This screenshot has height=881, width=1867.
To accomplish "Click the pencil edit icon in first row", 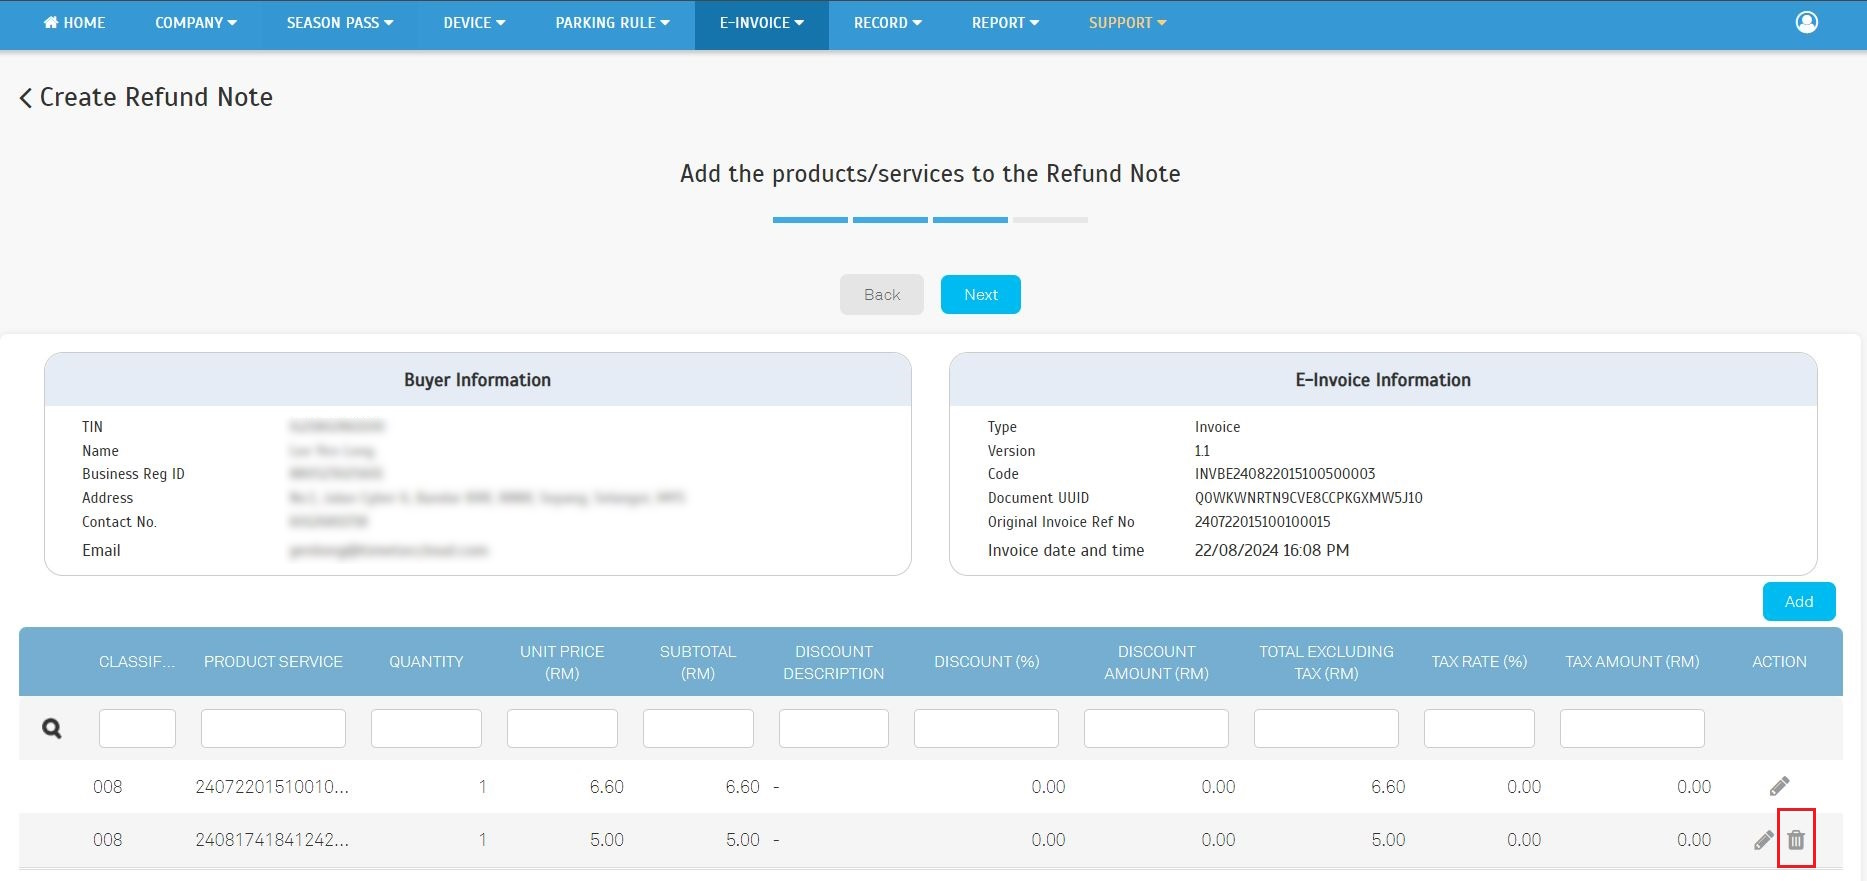I will click(x=1779, y=787).
